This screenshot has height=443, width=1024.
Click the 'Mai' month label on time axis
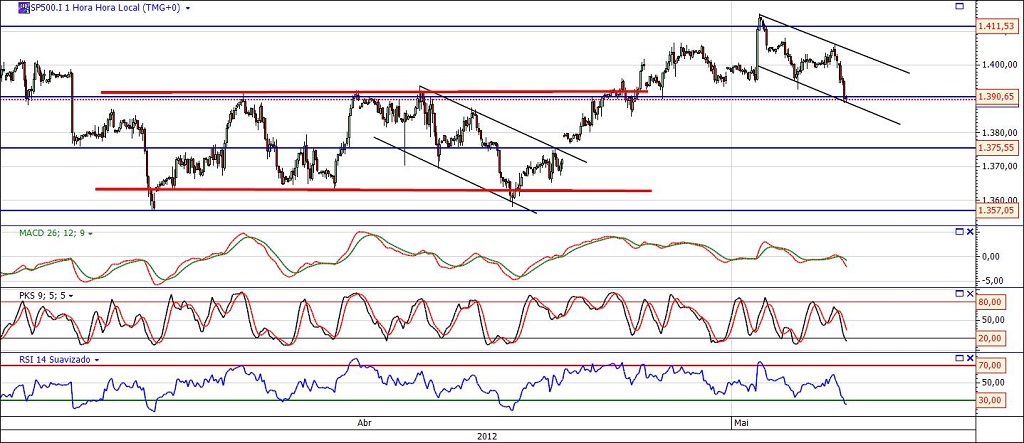[741, 423]
